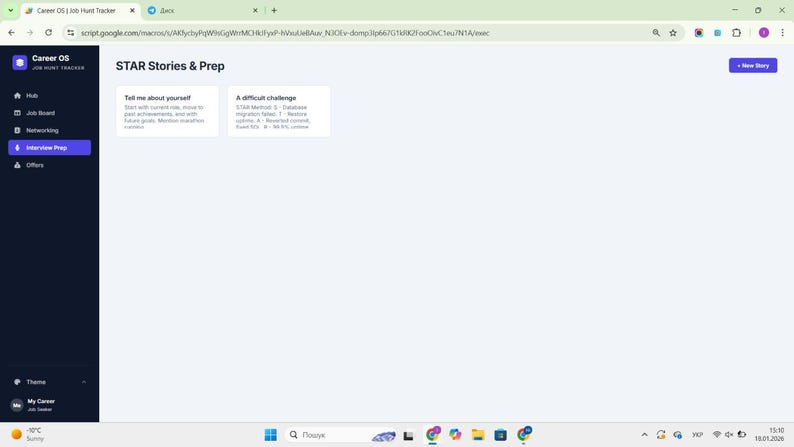Open the Windows Start menu
The image size is (794, 447).
pos(270,435)
